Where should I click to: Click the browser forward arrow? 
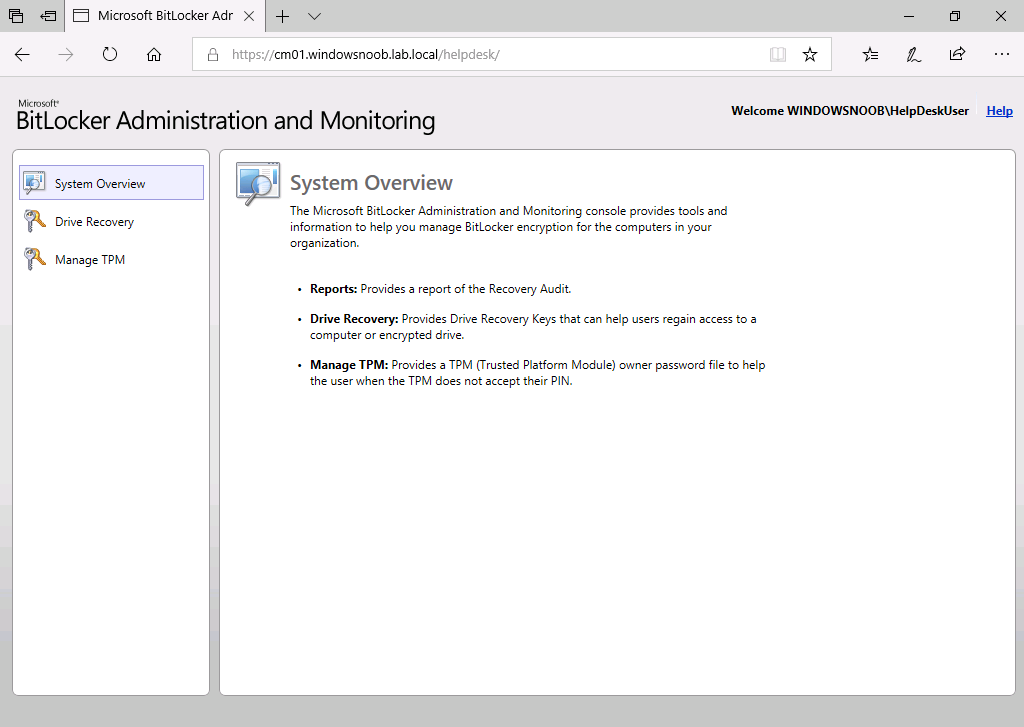click(x=65, y=54)
